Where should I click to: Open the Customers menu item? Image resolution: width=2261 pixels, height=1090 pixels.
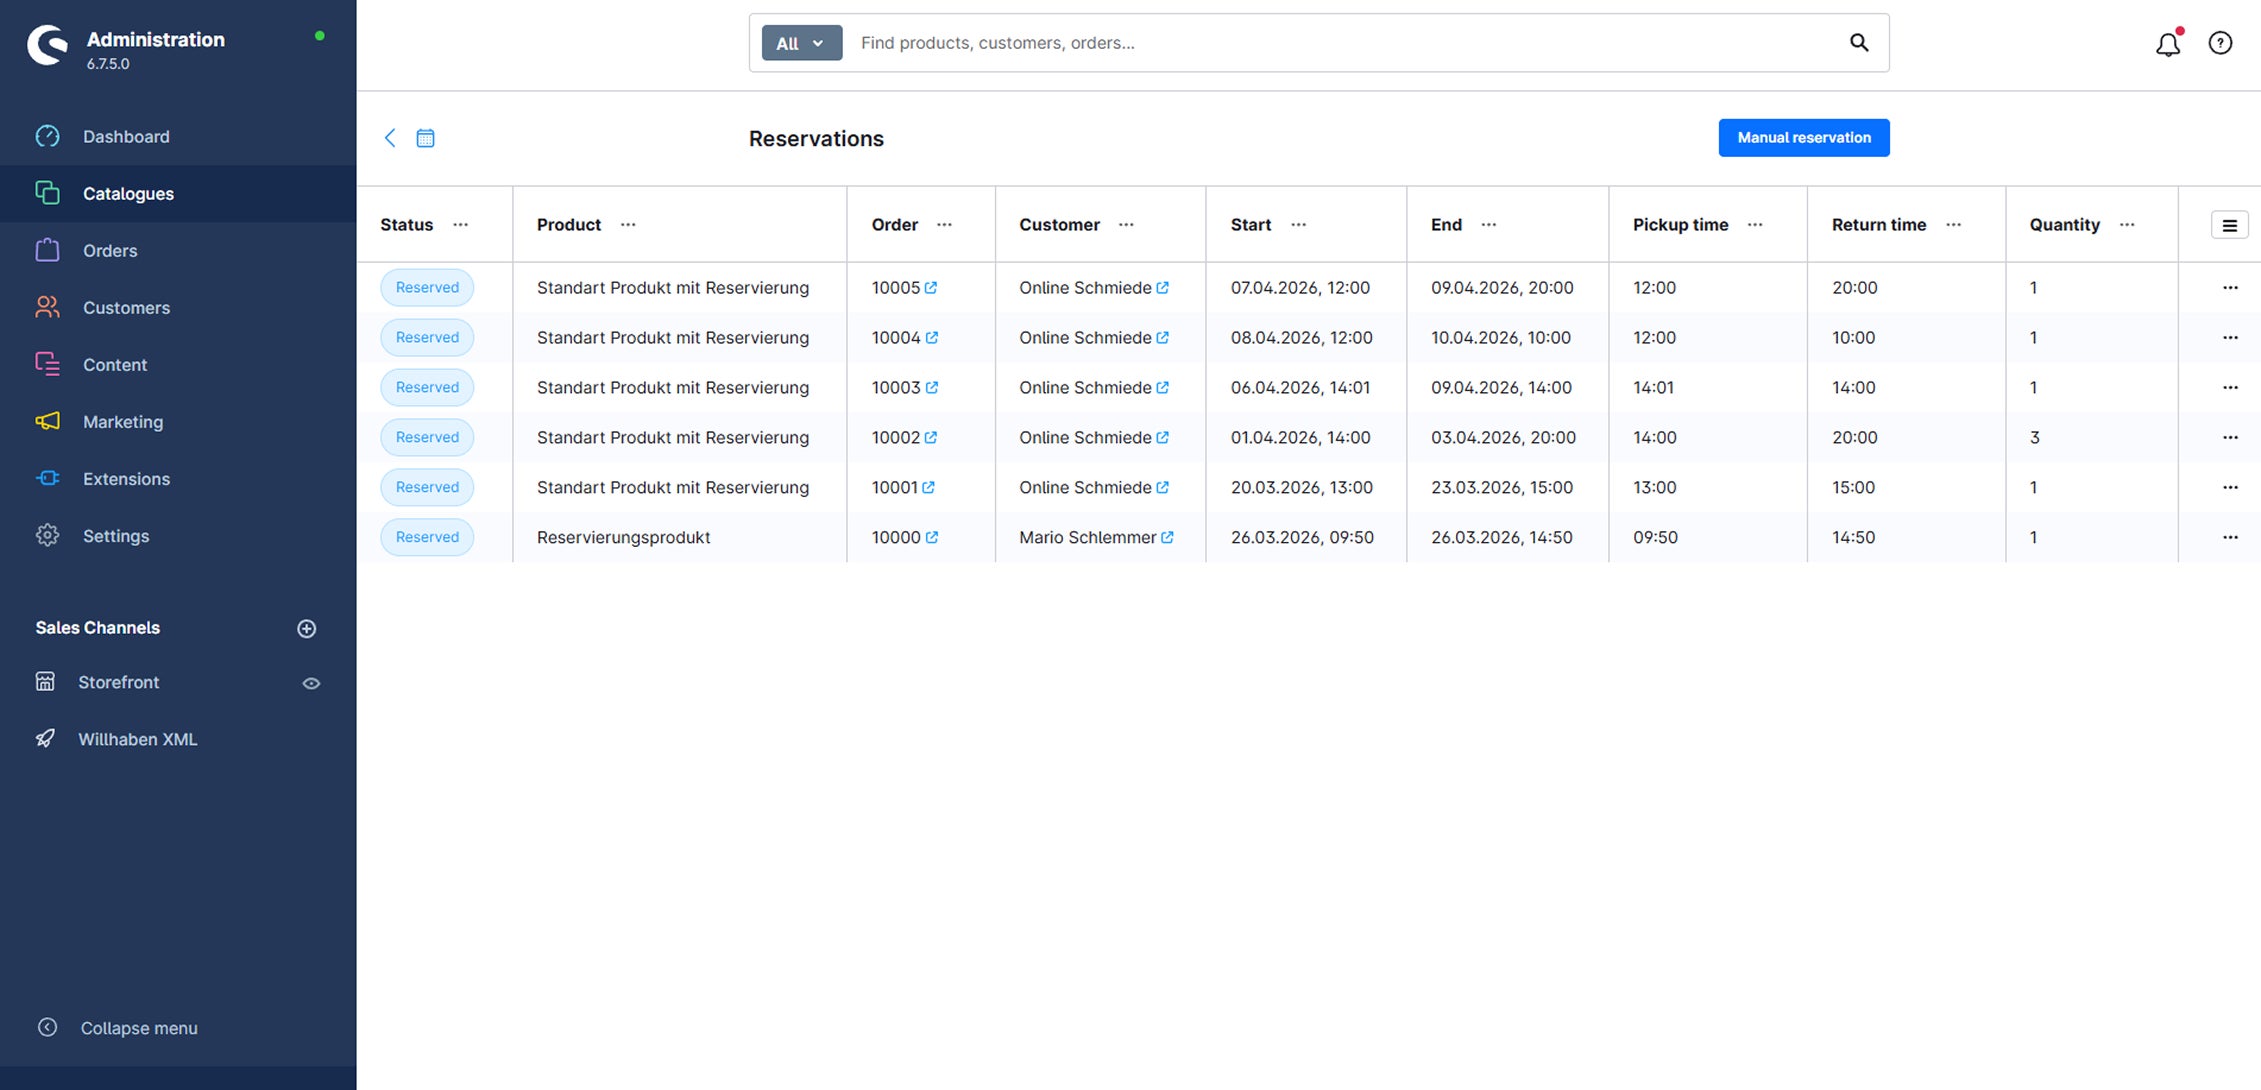click(x=178, y=307)
